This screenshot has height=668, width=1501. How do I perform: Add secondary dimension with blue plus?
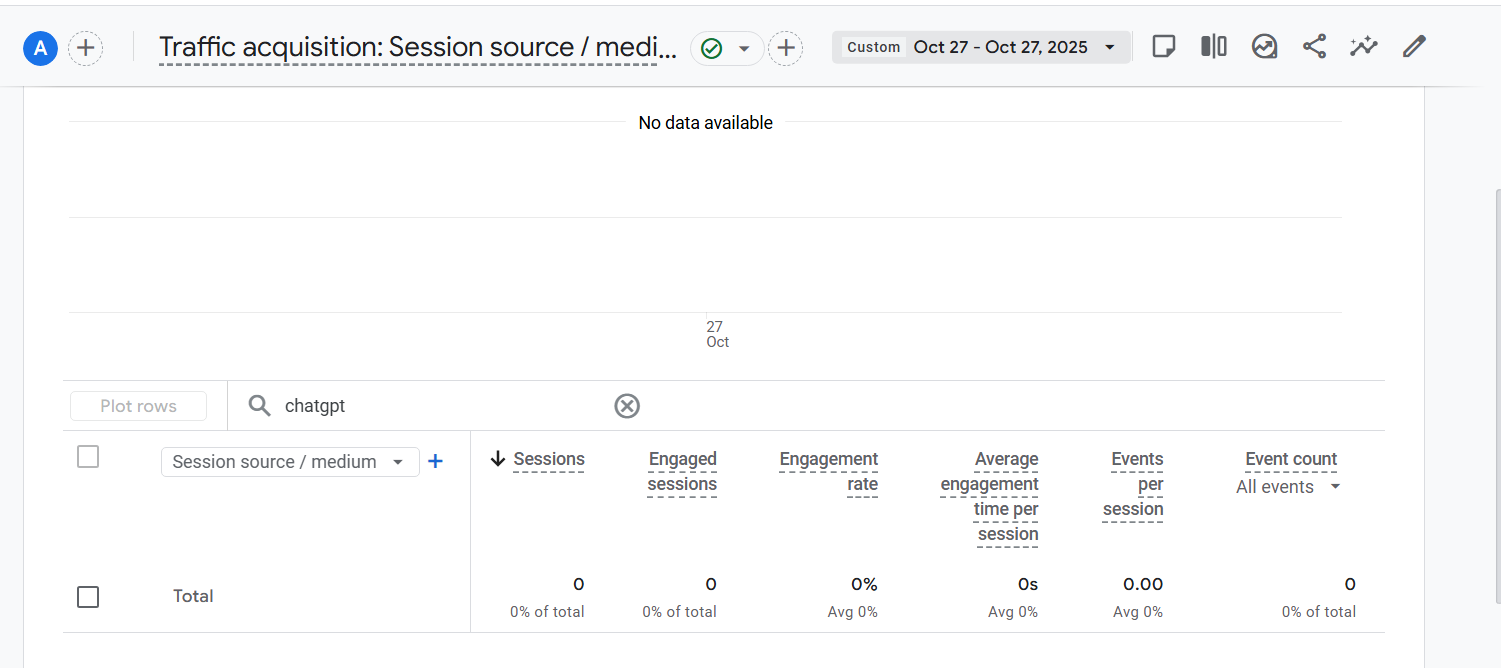tap(435, 461)
